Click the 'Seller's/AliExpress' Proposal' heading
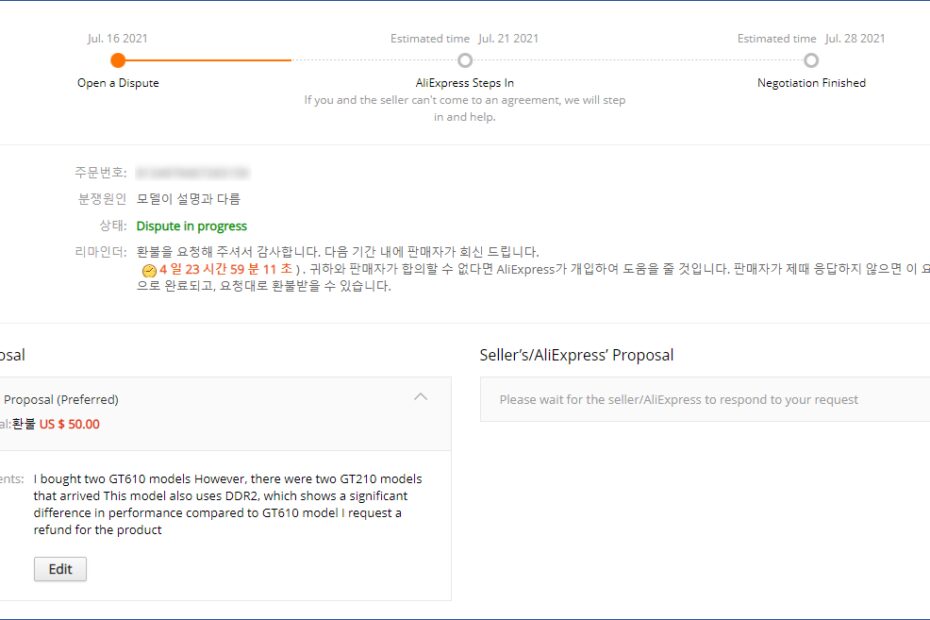This screenshot has width=930, height=620. (x=577, y=355)
